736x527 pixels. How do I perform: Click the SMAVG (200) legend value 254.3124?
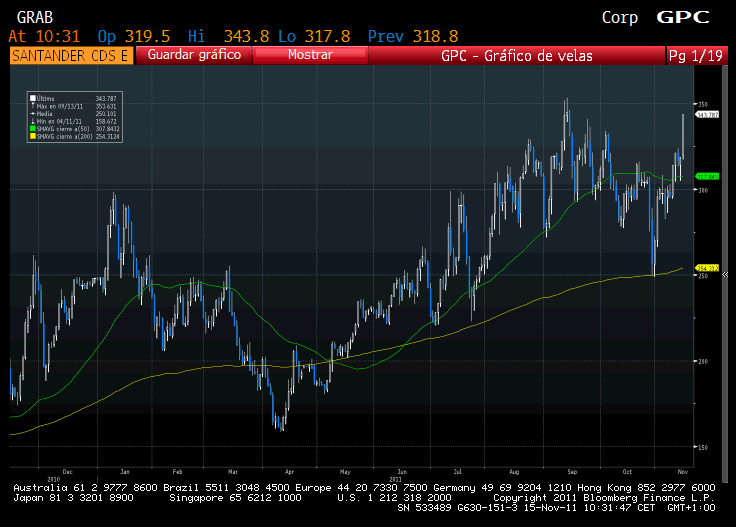coord(107,136)
